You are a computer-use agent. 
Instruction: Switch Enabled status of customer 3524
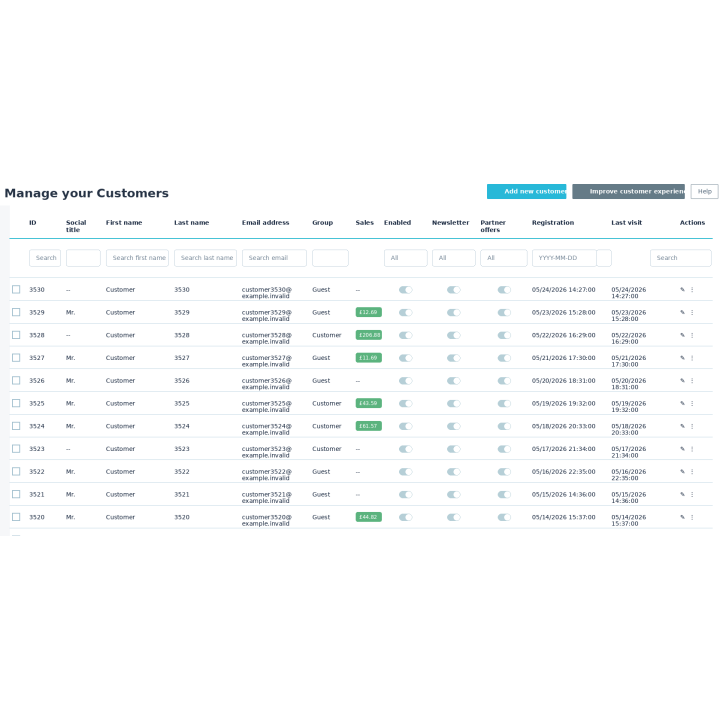405,426
